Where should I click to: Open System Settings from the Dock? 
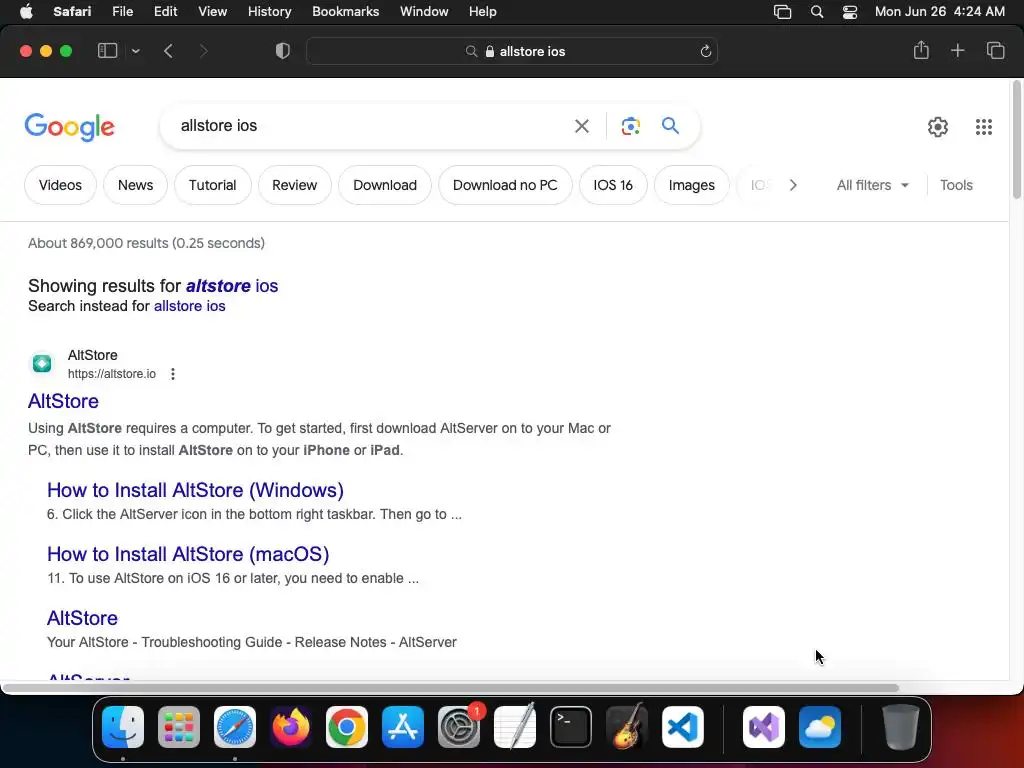pos(458,726)
